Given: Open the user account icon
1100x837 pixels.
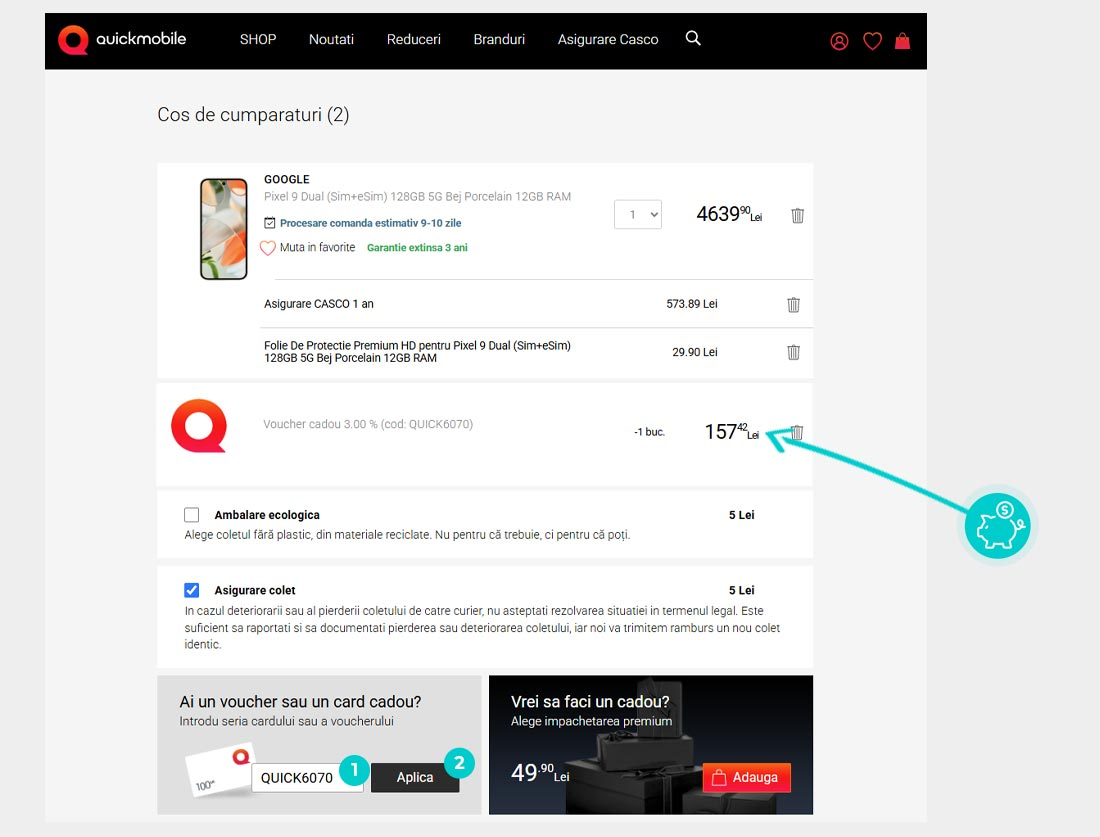Looking at the screenshot, I should tap(839, 41).
